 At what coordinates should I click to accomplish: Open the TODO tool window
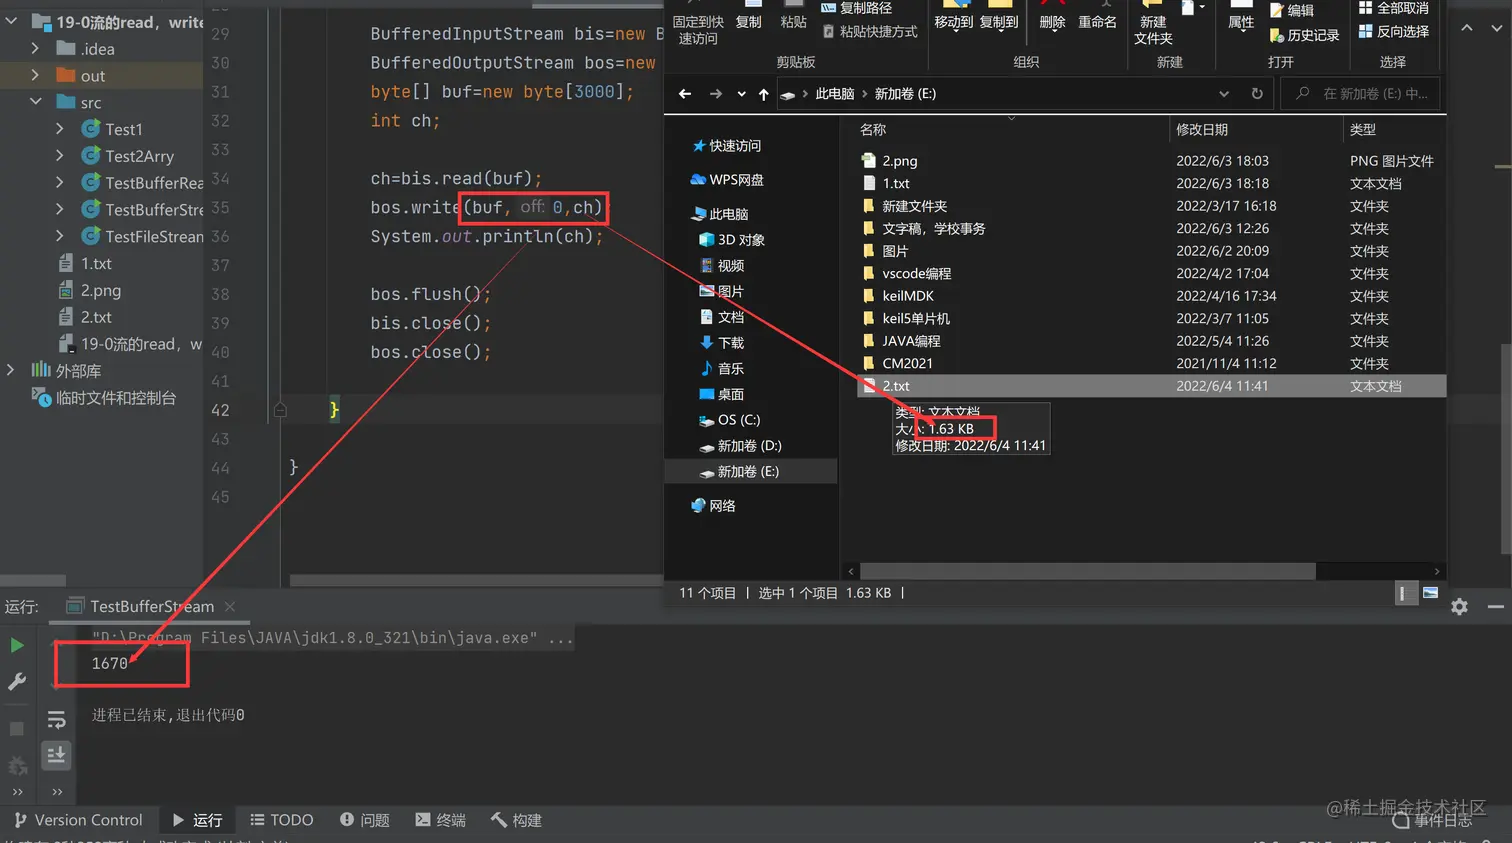coord(282,820)
